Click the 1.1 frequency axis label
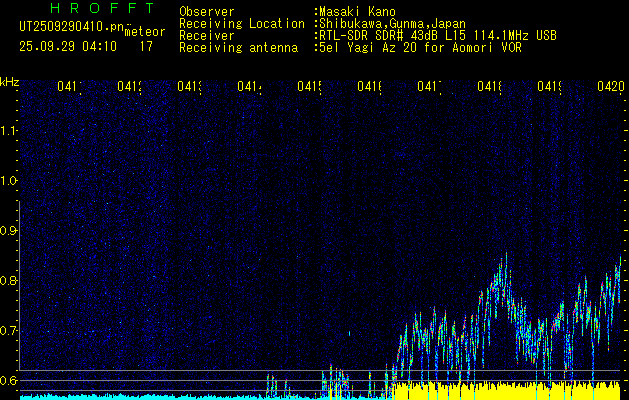The image size is (629, 400). point(9,131)
